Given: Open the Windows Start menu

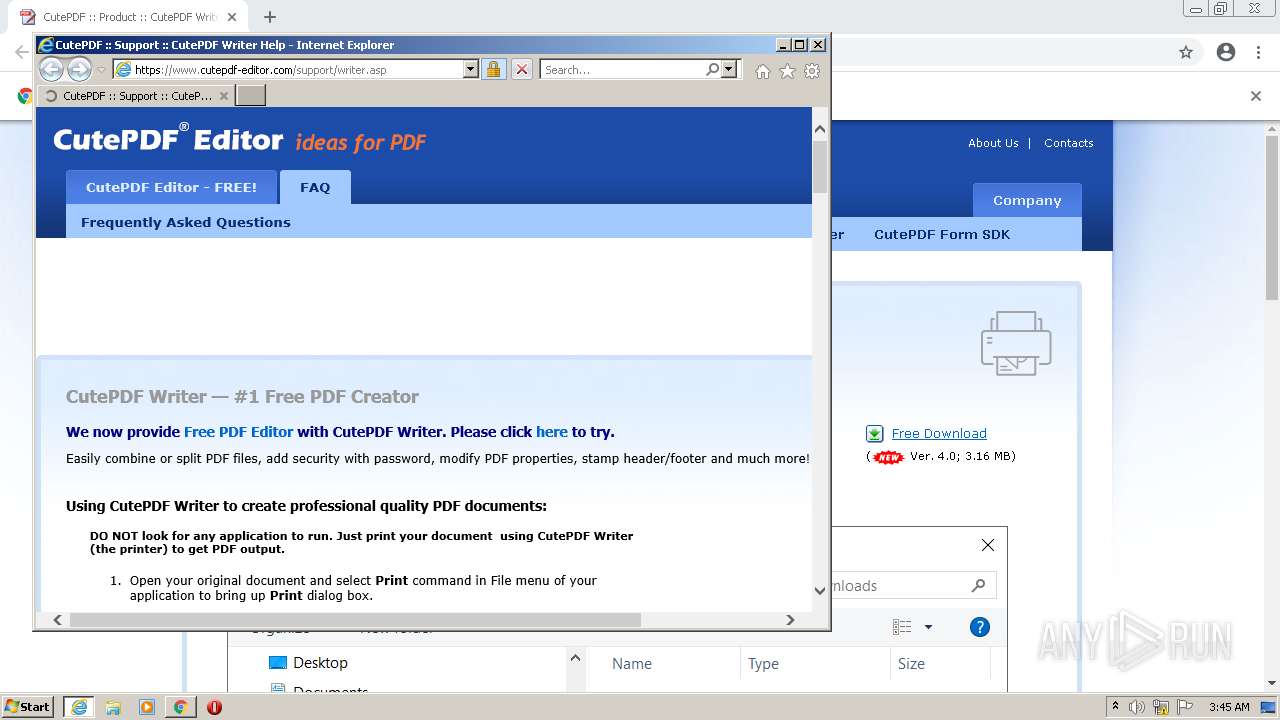Looking at the screenshot, I should pos(28,706).
